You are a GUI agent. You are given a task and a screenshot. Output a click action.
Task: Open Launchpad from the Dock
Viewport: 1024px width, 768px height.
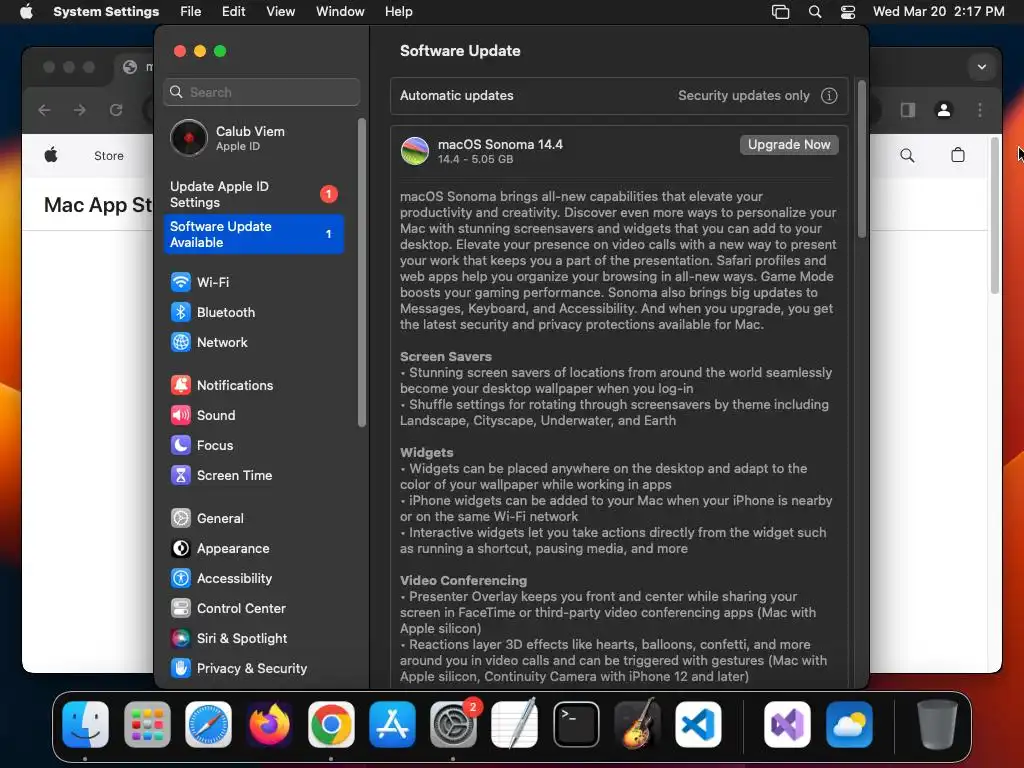click(147, 725)
